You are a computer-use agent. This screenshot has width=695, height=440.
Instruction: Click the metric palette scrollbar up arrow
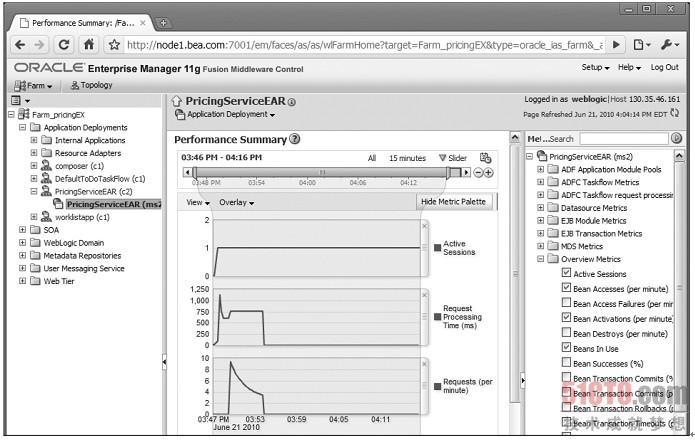click(x=679, y=156)
